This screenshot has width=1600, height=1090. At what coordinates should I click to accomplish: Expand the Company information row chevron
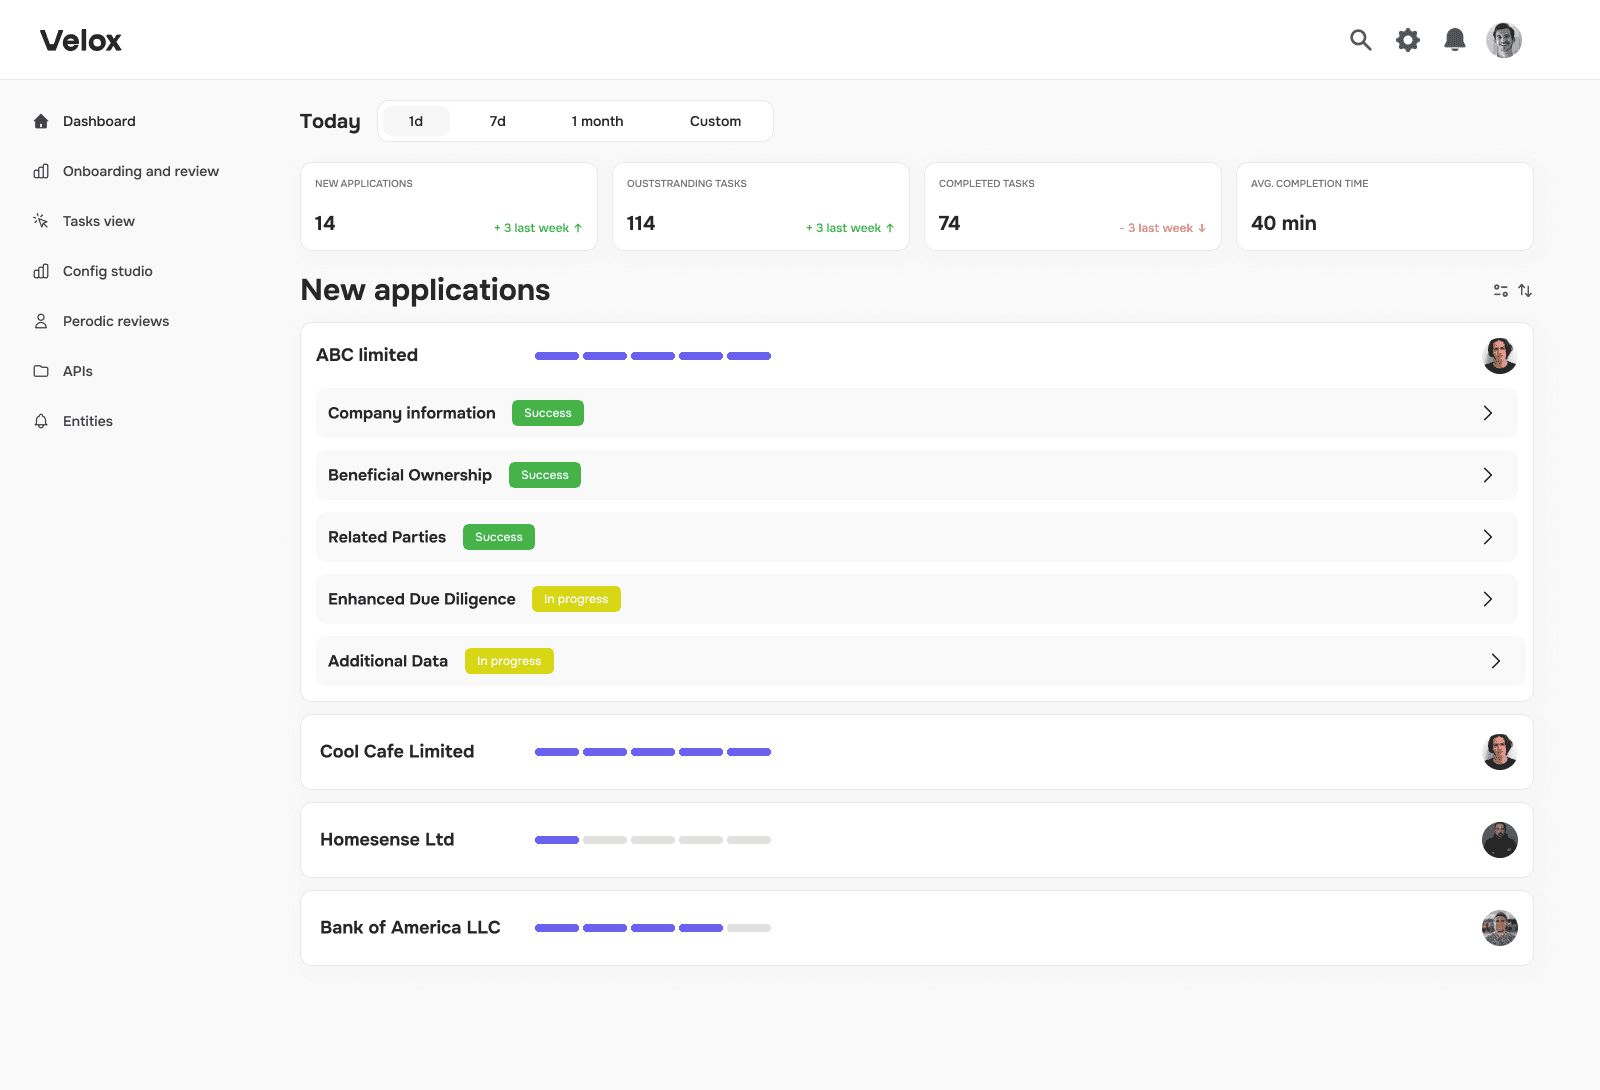tap(1488, 413)
